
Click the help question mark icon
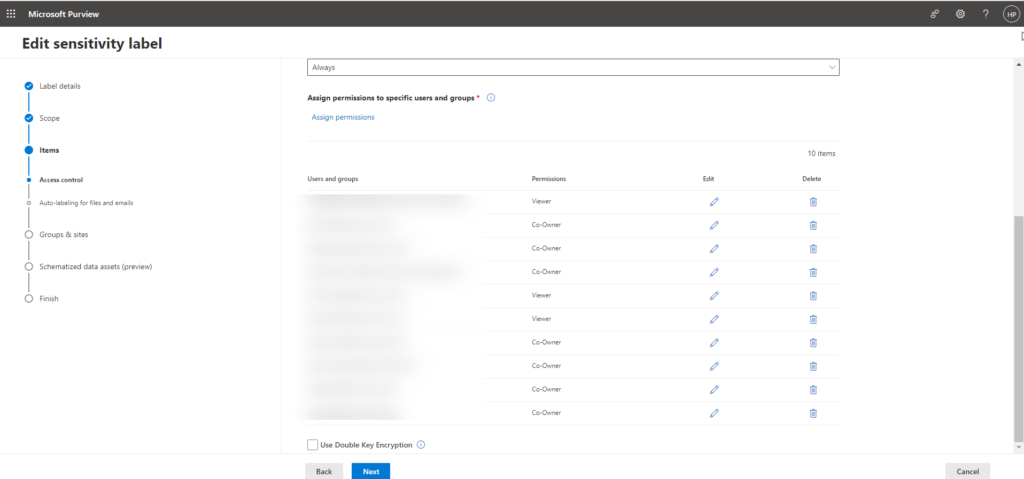[x=985, y=14]
